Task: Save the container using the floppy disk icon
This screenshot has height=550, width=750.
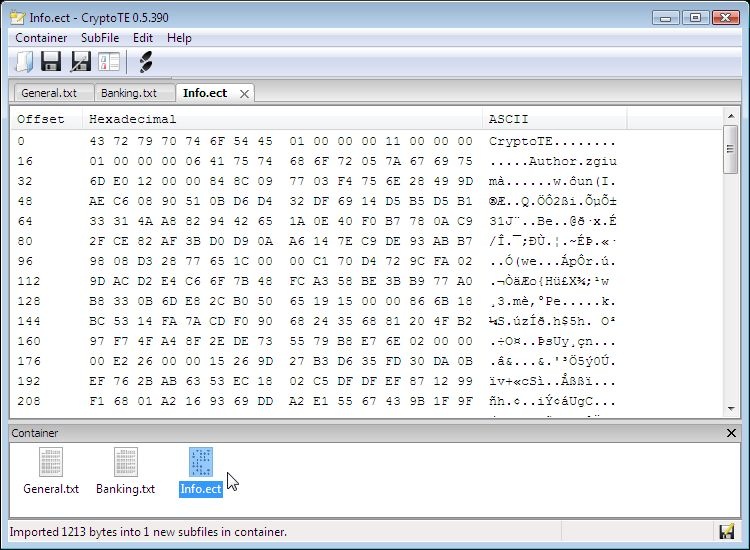Action: coord(51,62)
